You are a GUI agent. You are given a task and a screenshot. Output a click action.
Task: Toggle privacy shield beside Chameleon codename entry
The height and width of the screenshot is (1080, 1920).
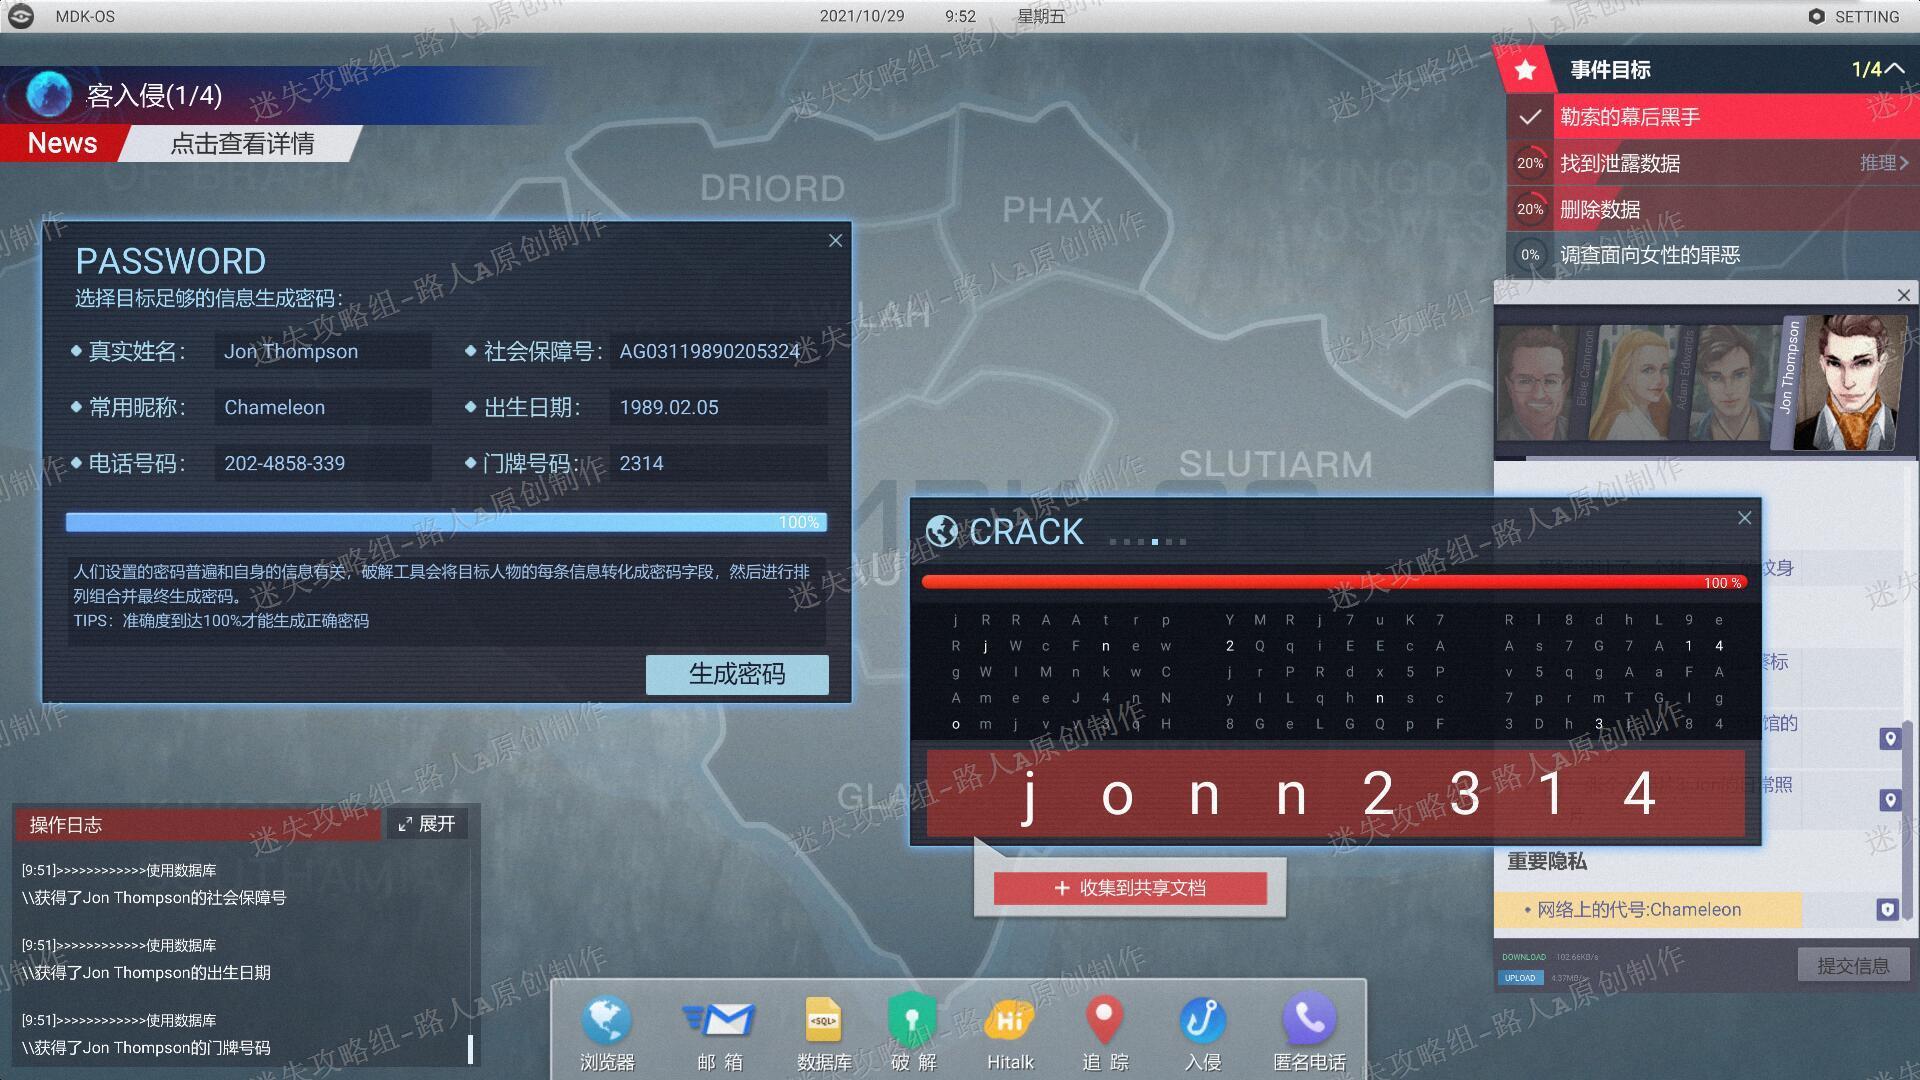click(x=1887, y=910)
